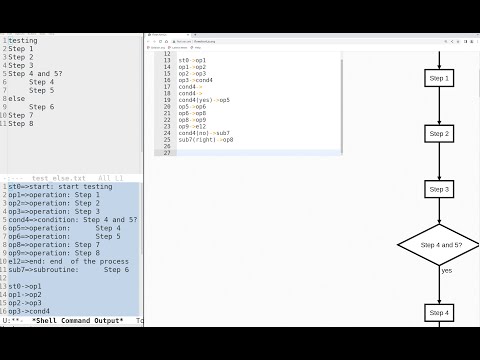
Task: Bookmark this page with star icon
Action: (458, 42)
